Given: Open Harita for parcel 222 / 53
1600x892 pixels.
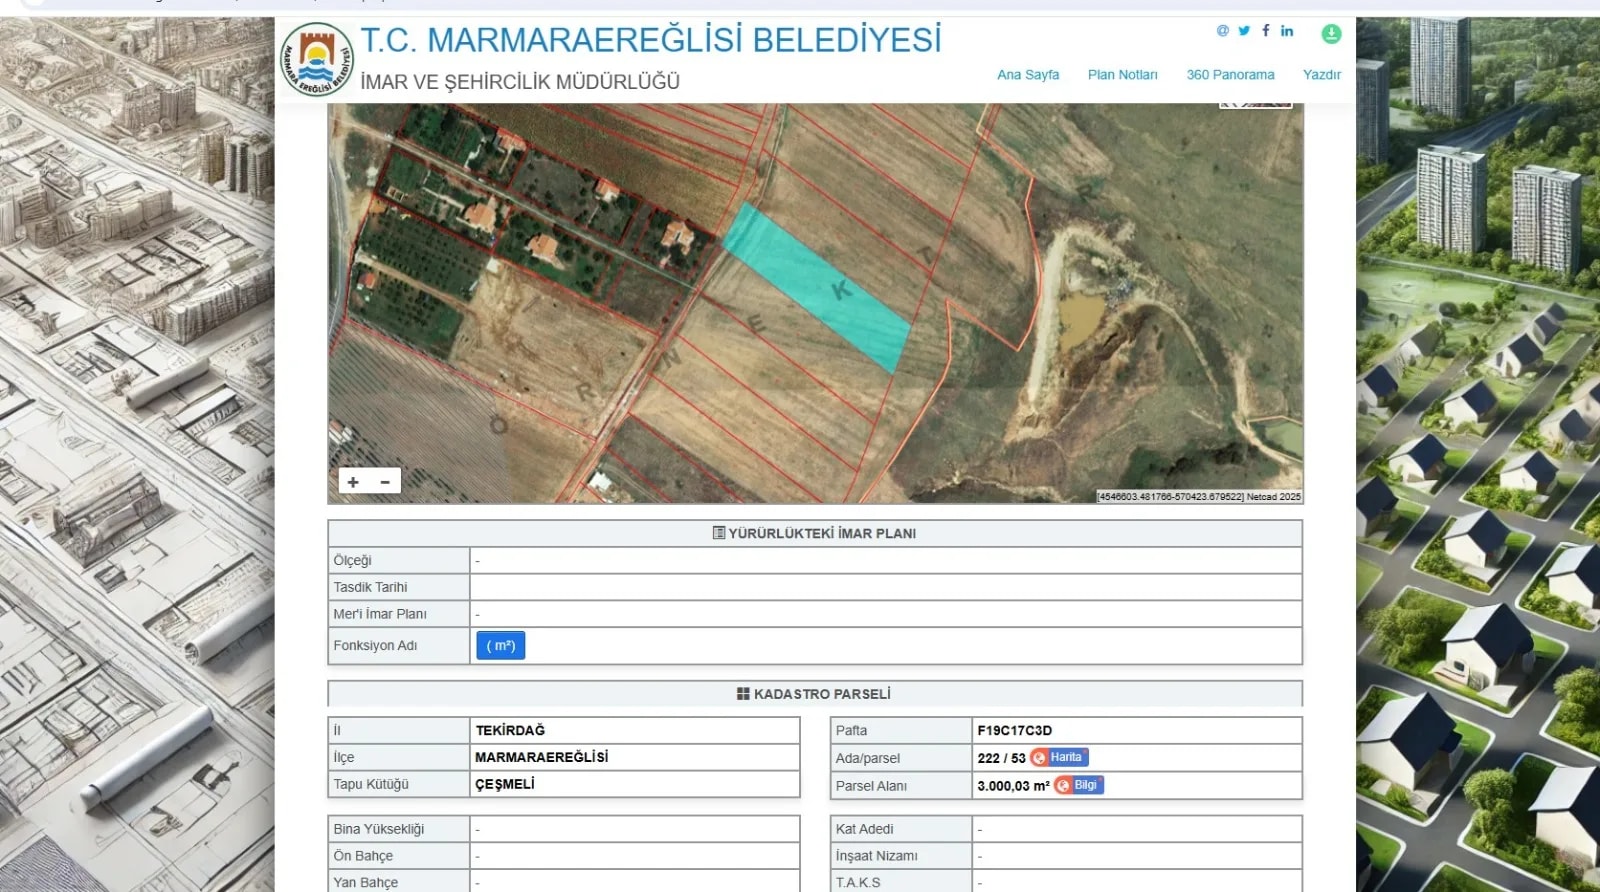Looking at the screenshot, I should (1059, 758).
